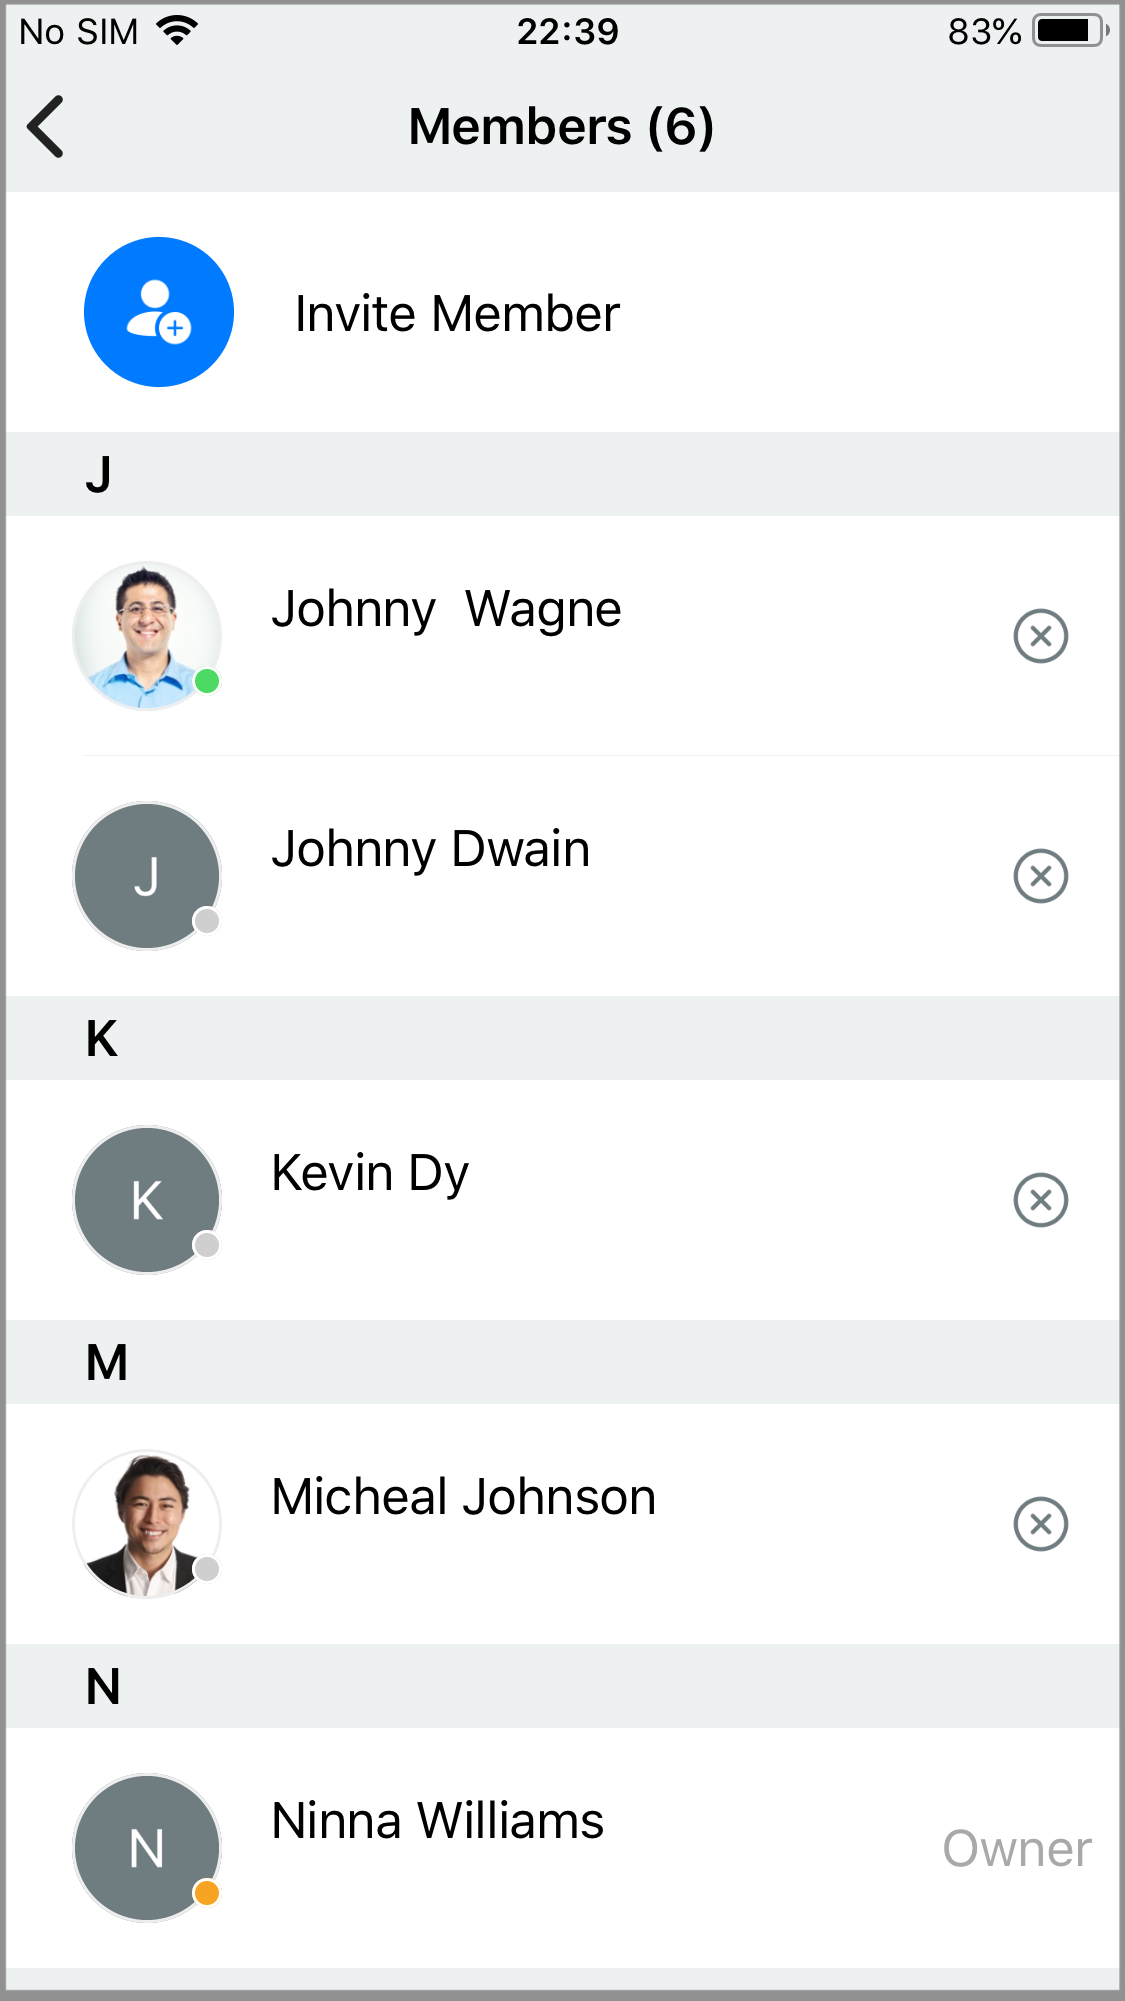This screenshot has height=2001, width=1125.
Task: Tap the back arrow icon
Action: coord(46,127)
